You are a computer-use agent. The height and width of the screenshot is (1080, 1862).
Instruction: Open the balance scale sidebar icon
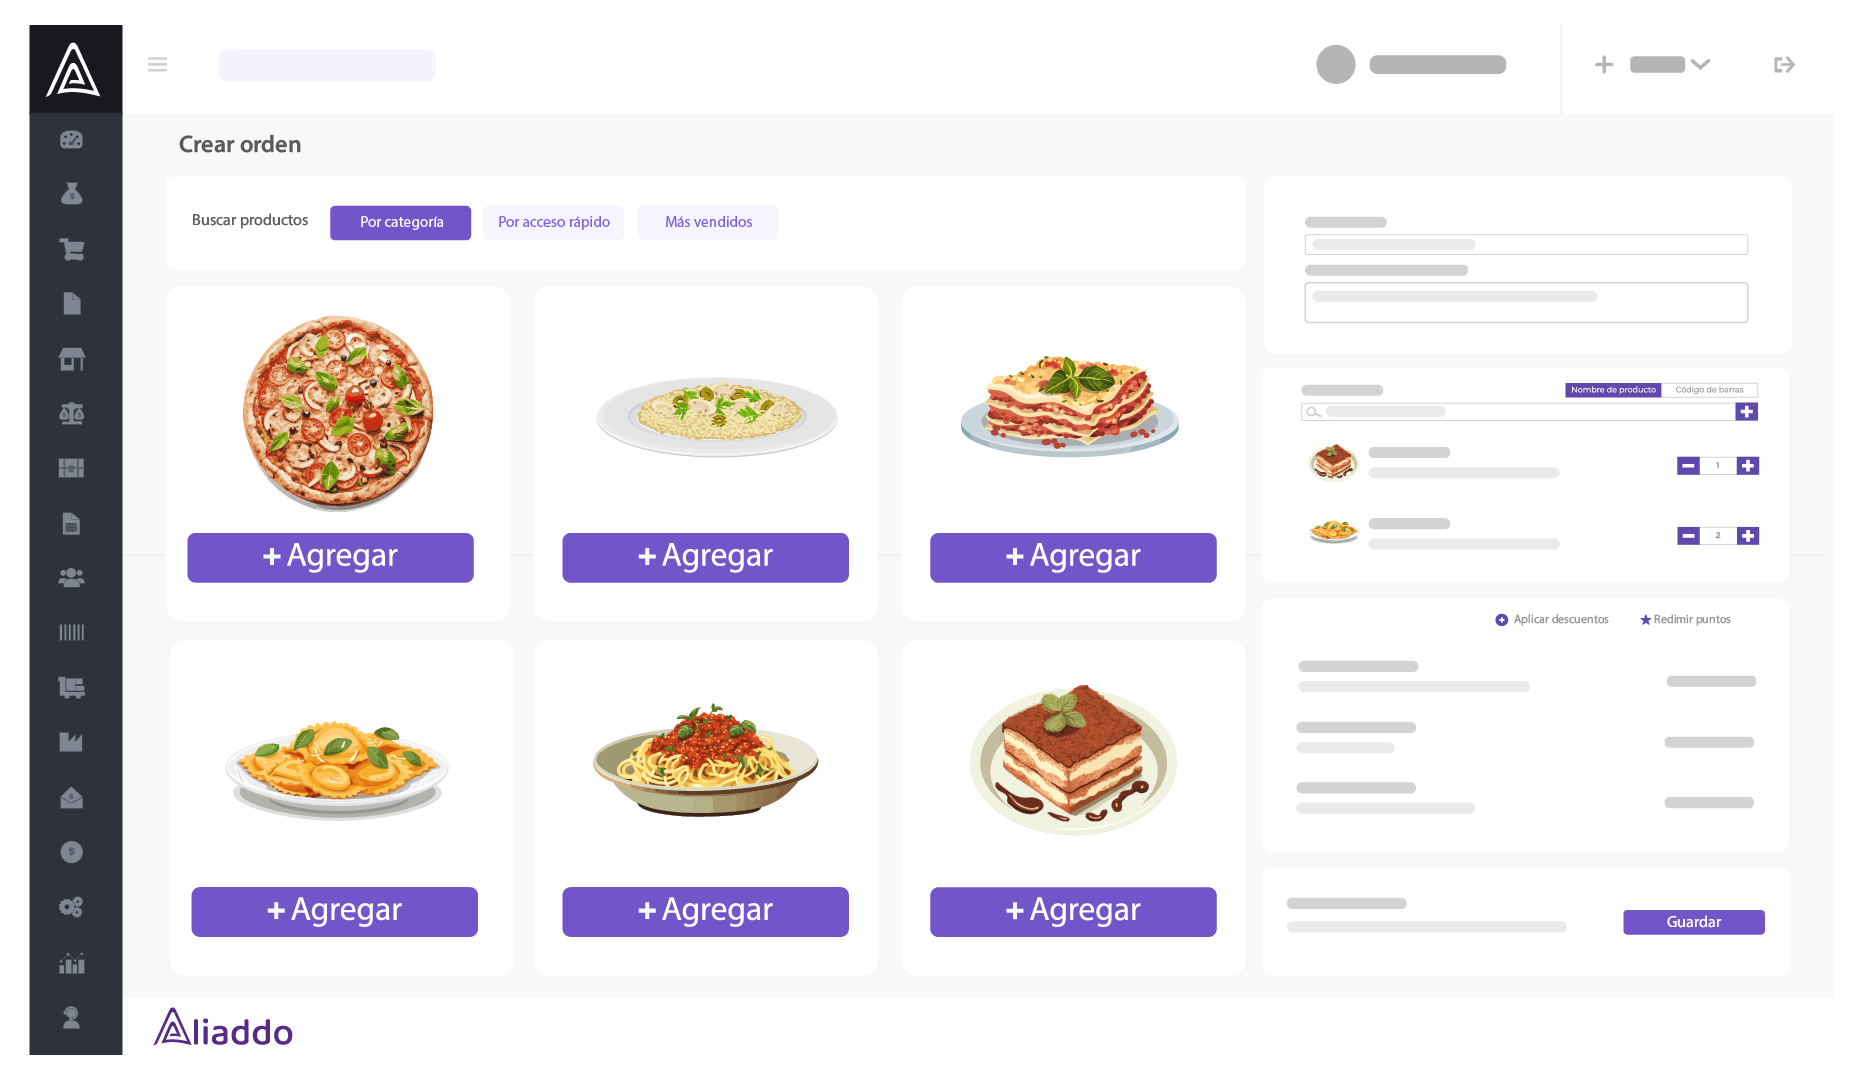[71, 413]
